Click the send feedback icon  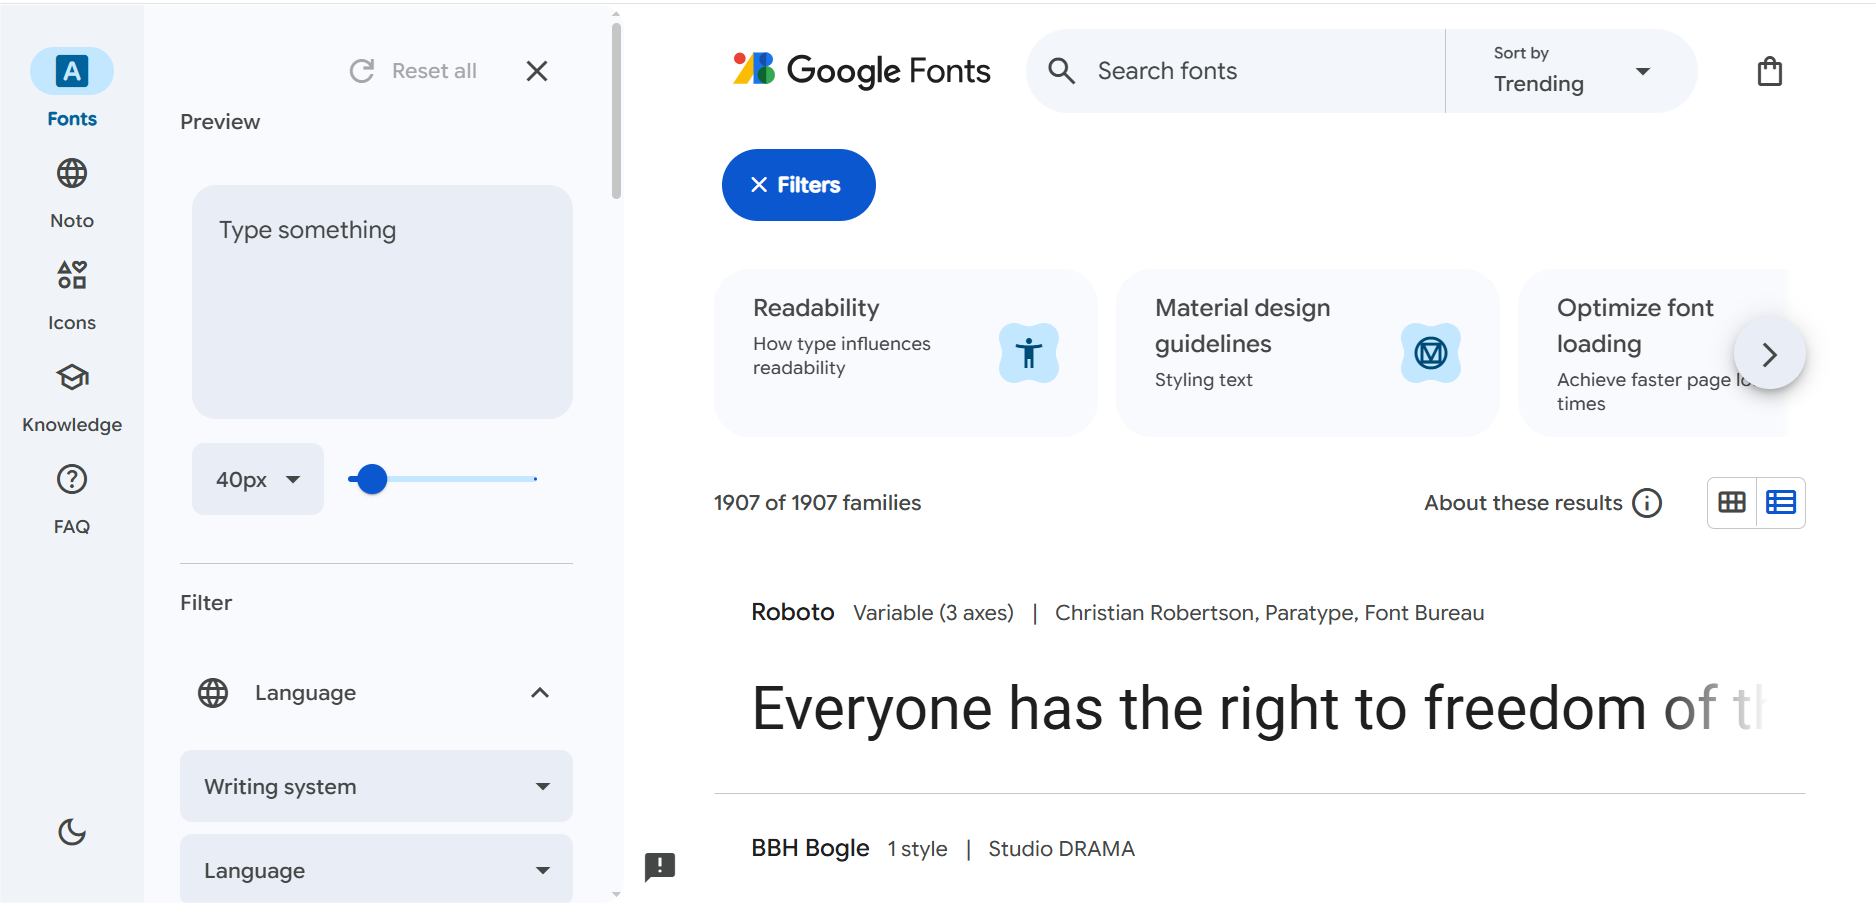tap(660, 866)
